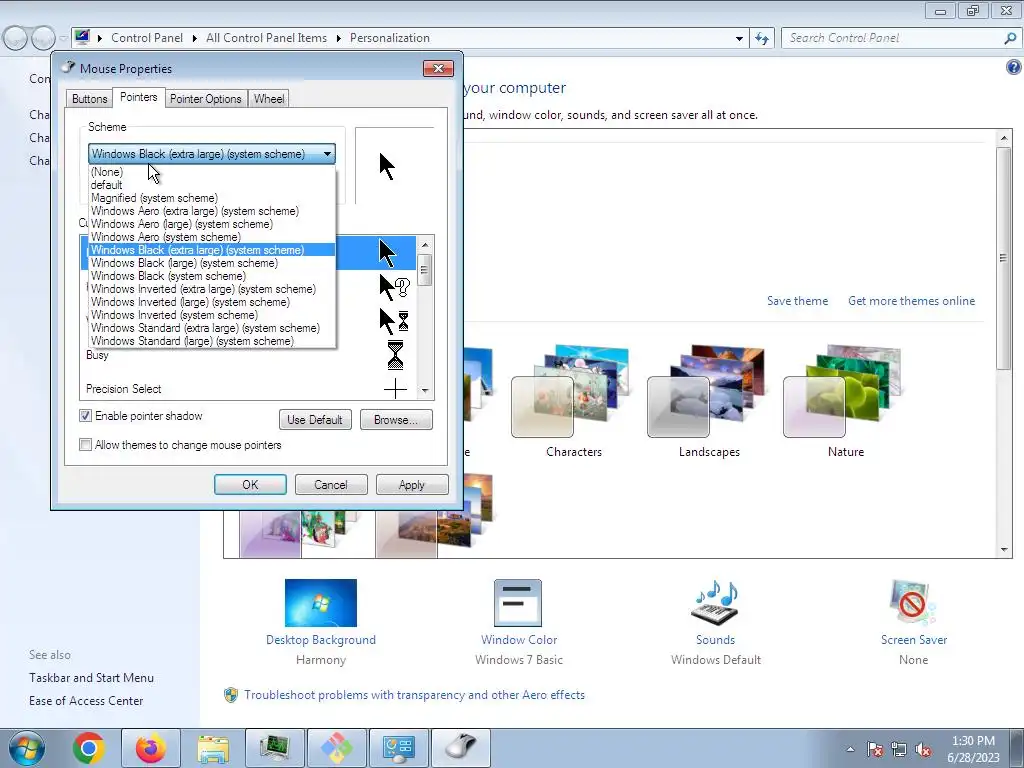The height and width of the screenshot is (768, 1024).
Task: Select the Precision Select crosshair pointer
Action: coord(395,389)
